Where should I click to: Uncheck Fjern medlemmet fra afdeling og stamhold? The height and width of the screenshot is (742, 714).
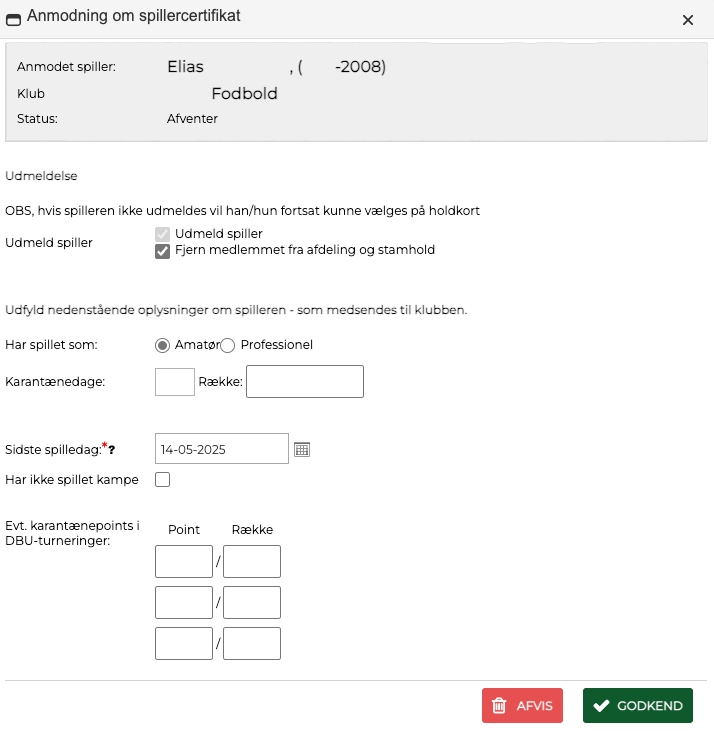[x=162, y=251]
